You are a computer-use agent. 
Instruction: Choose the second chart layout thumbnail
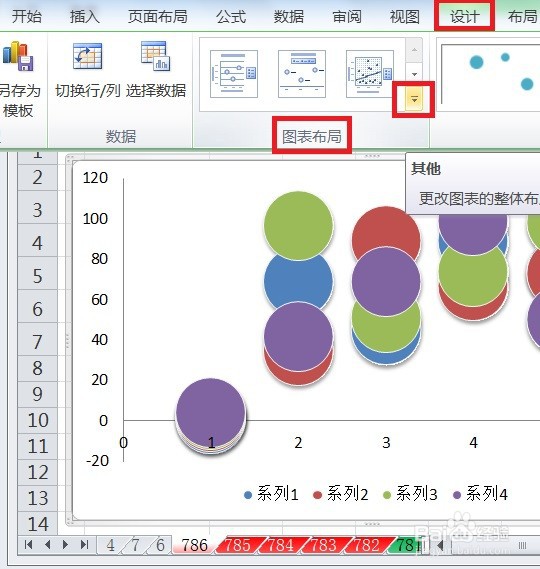point(302,74)
